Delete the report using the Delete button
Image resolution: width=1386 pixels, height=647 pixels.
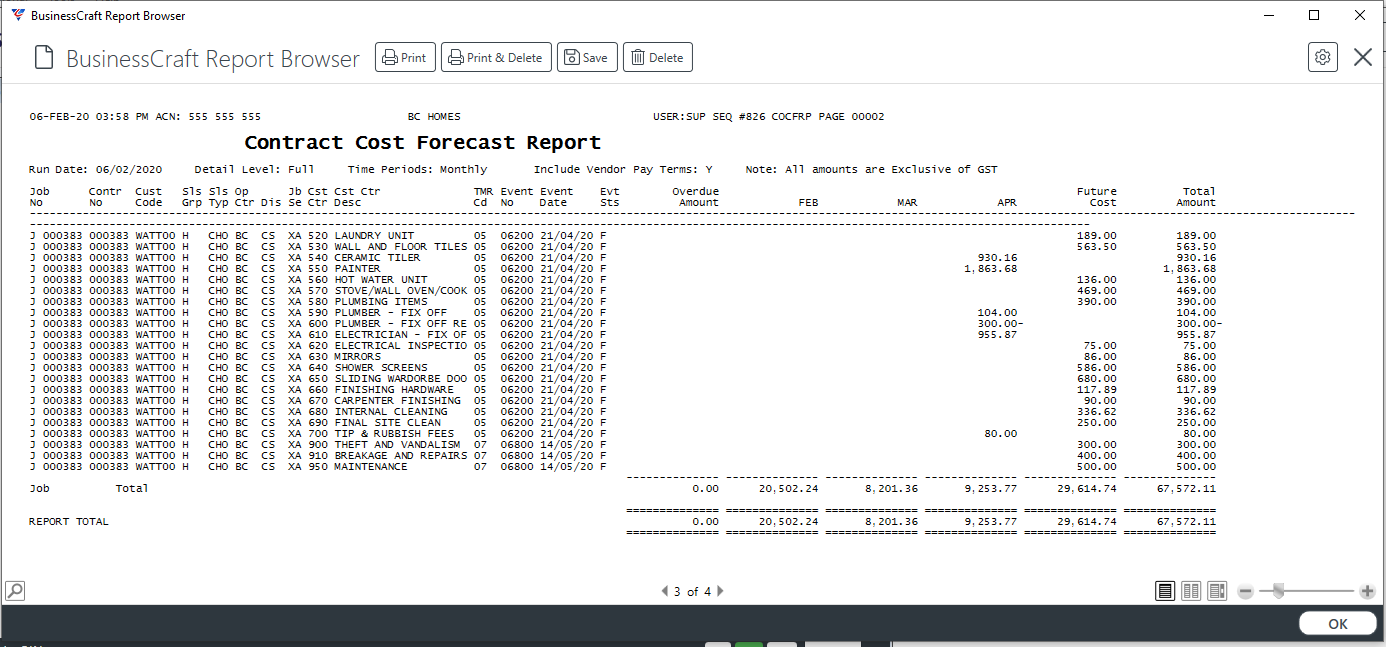[x=658, y=57]
